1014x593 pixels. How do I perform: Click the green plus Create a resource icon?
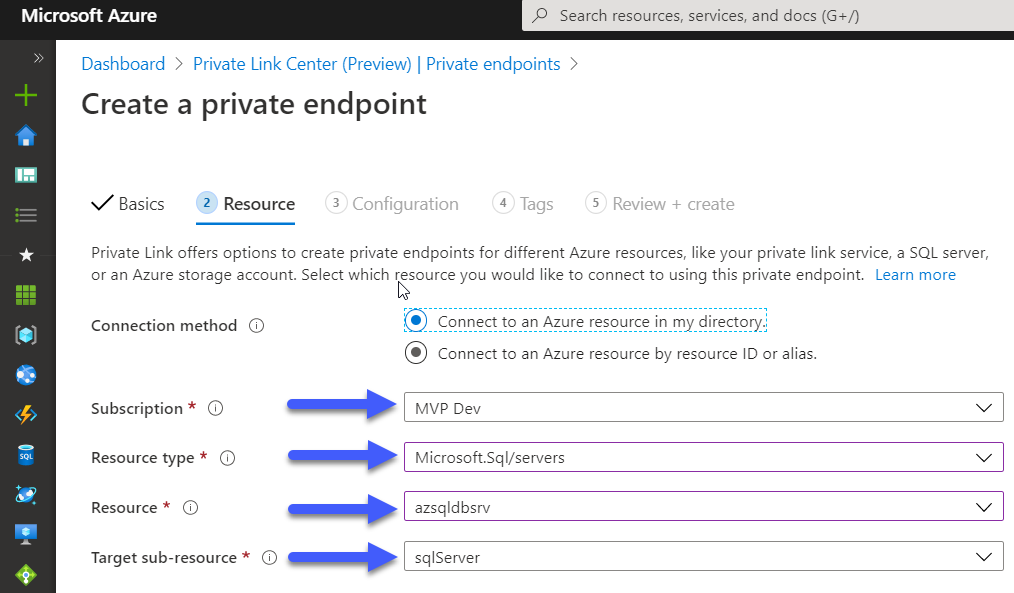(x=26, y=96)
